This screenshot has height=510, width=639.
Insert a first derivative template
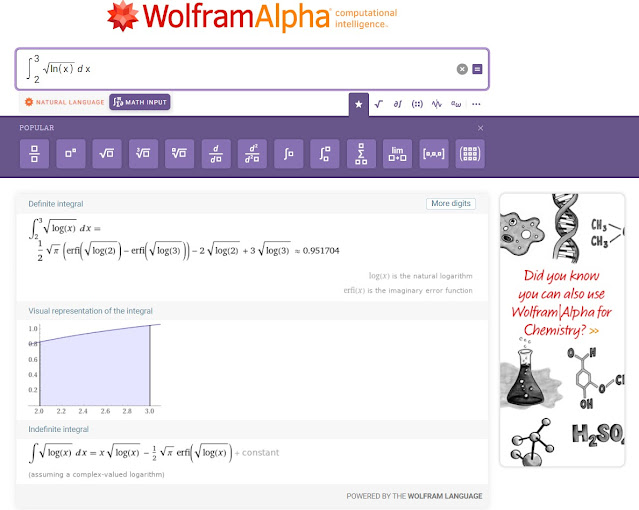pos(216,154)
